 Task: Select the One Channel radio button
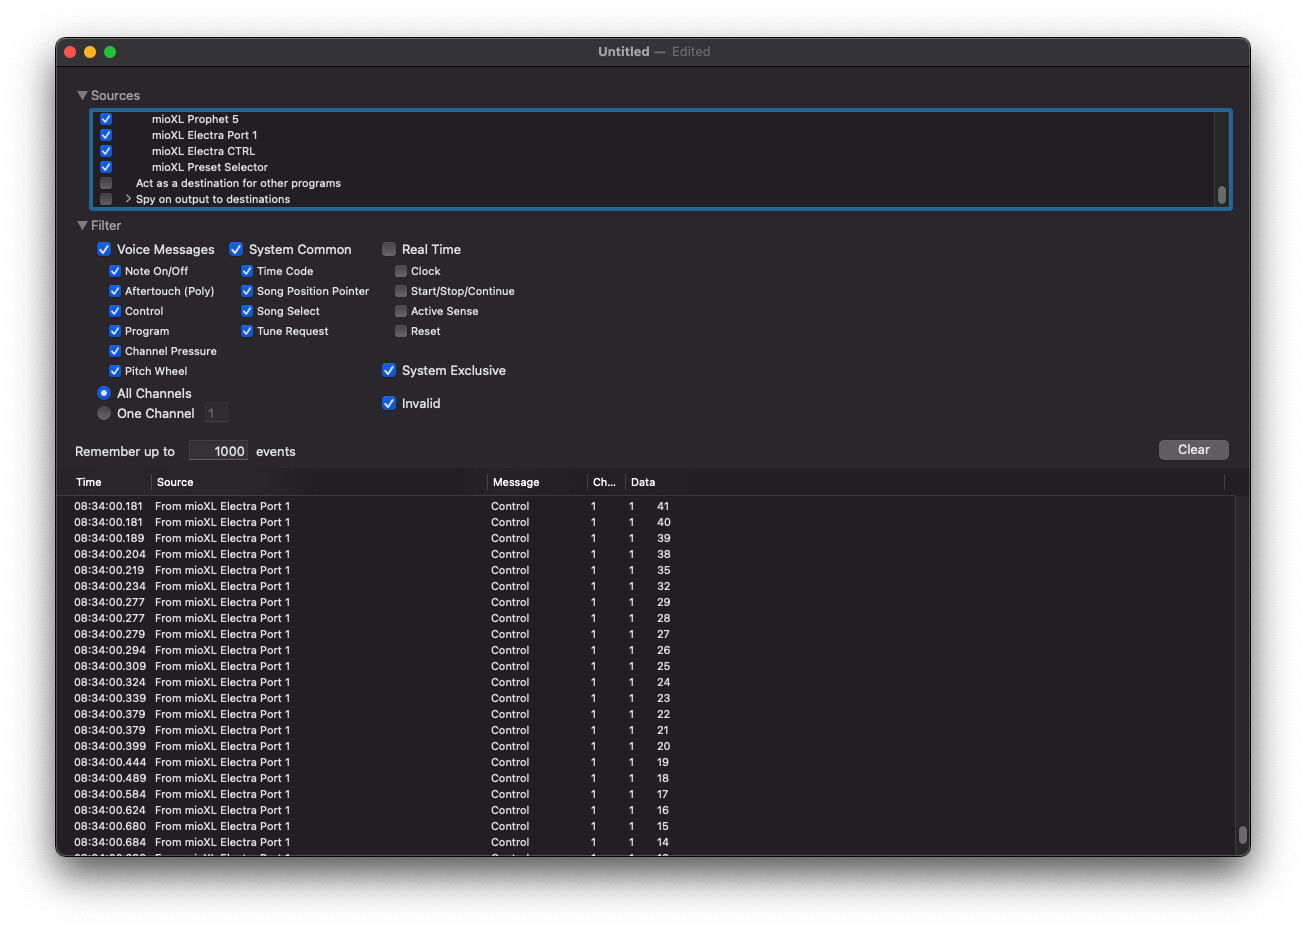(x=104, y=413)
